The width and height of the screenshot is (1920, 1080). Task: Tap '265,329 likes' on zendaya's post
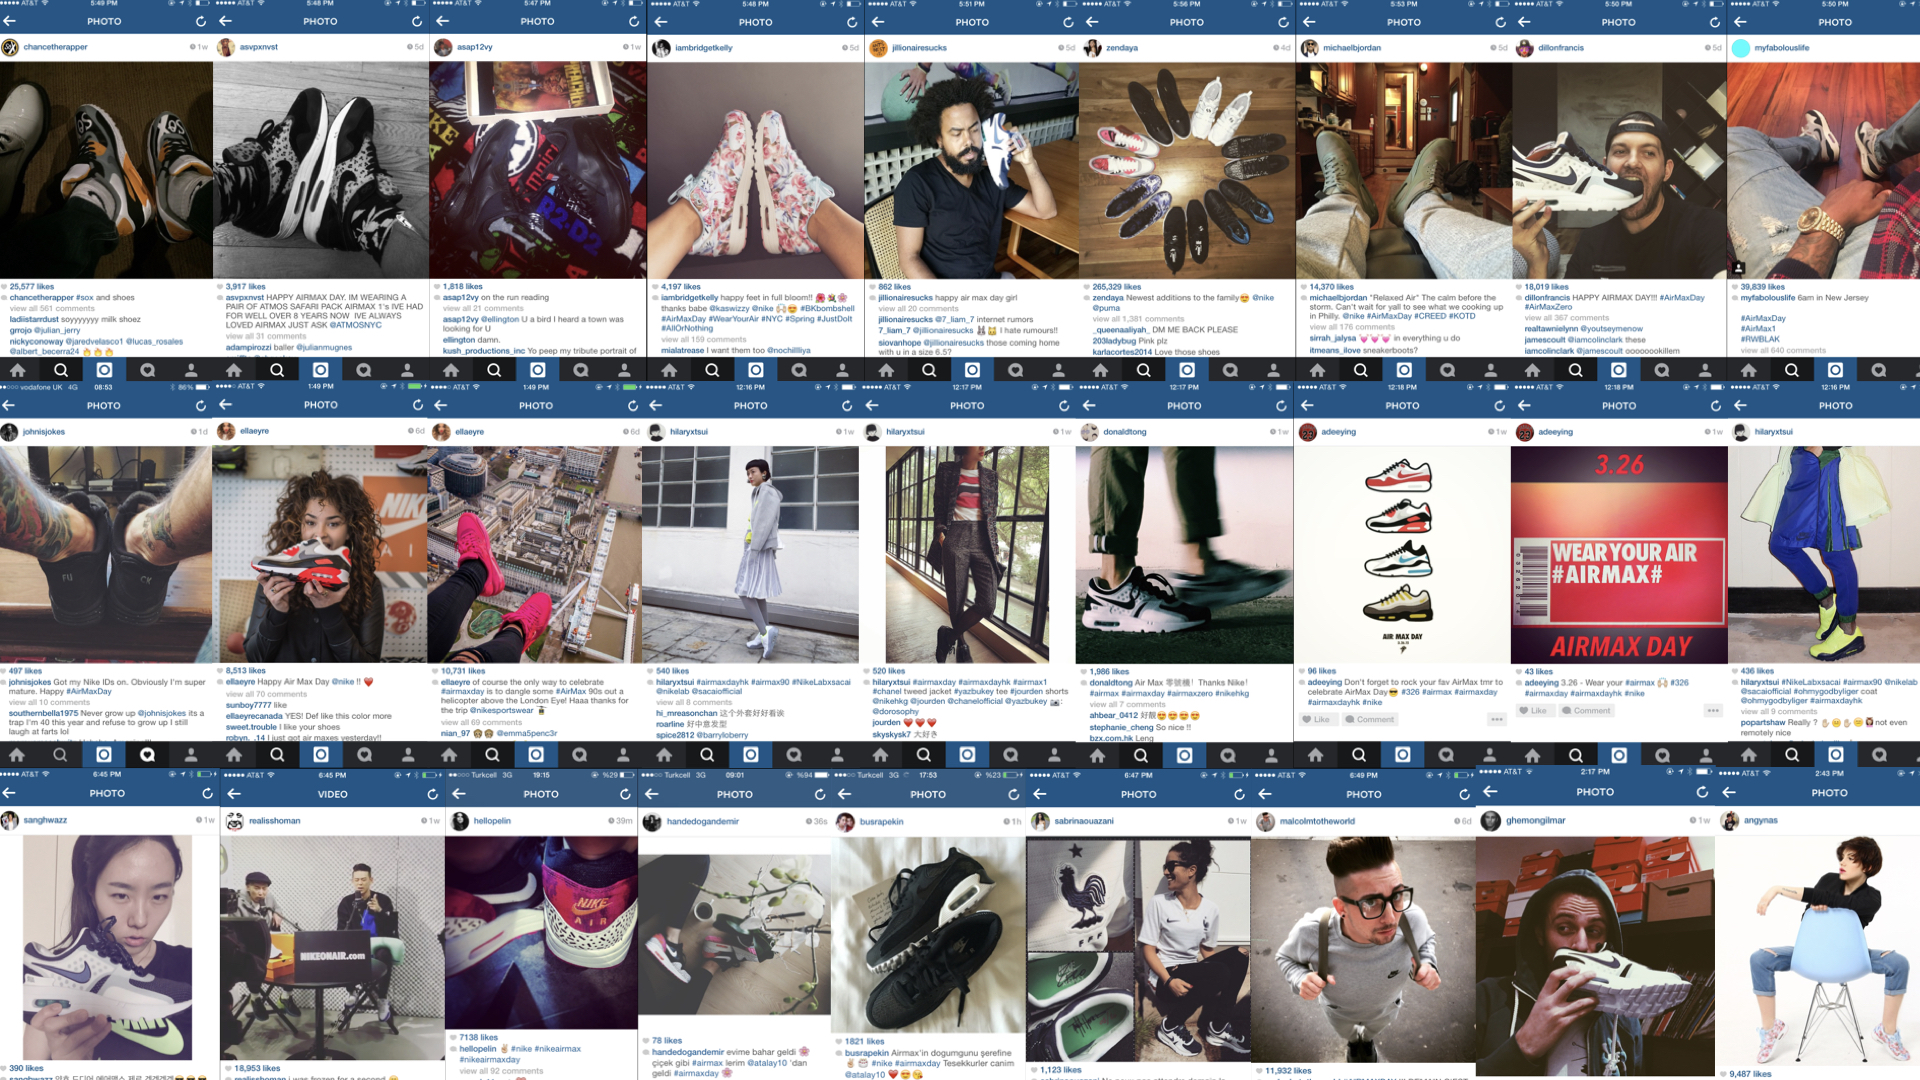1117,286
